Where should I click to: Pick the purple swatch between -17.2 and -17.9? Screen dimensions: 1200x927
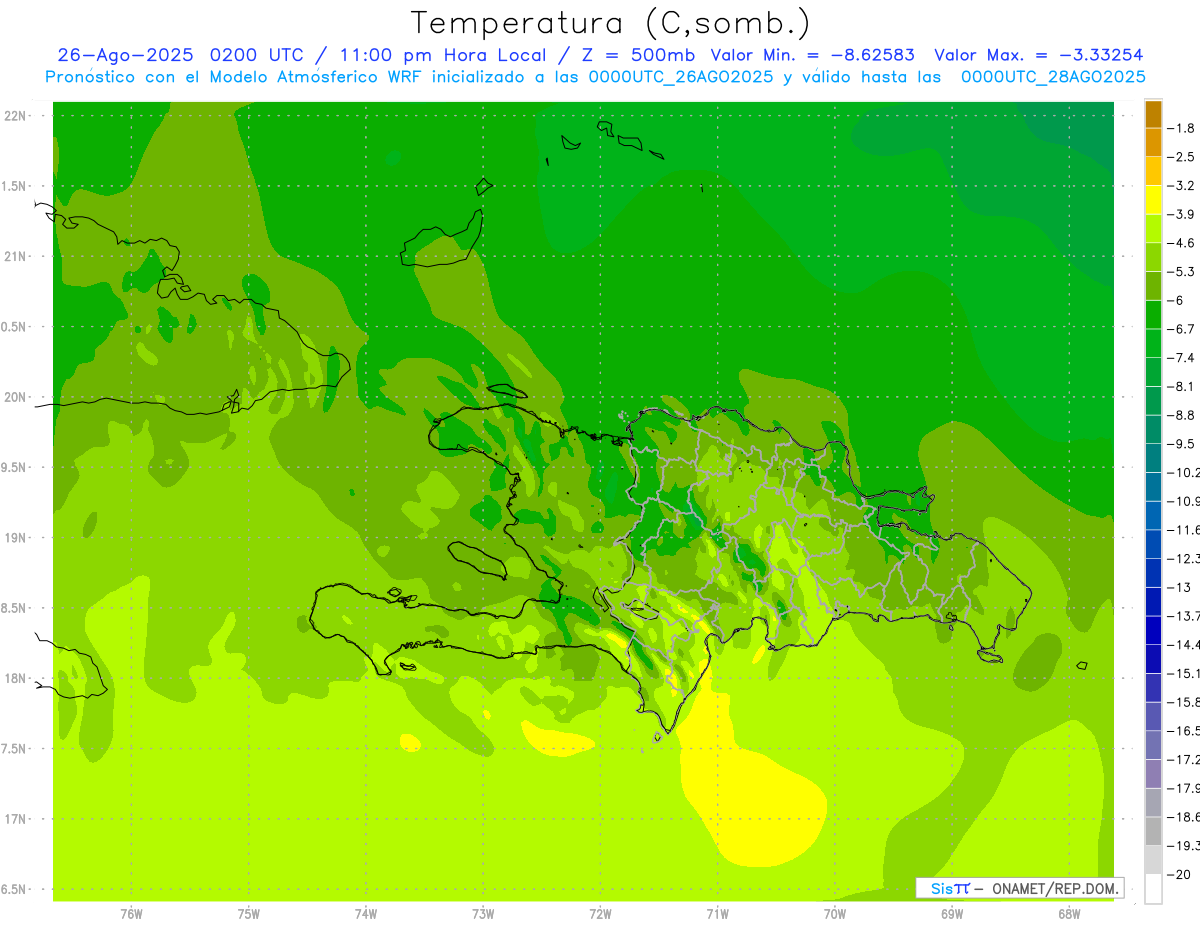[1153, 773]
